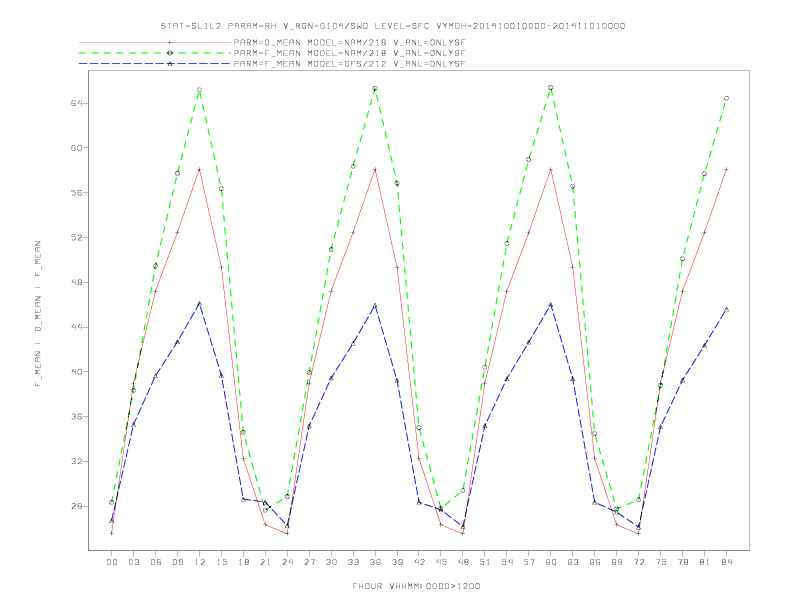The height and width of the screenshot is (612, 792).
Task: Click the 33 forecast hour tick label
Action: [x=353, y=562]
